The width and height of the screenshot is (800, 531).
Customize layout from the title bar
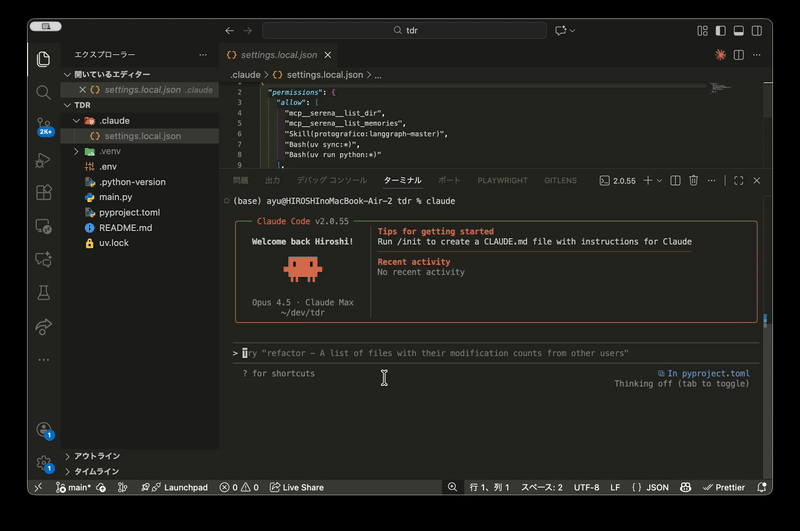(x=703, y=31)
